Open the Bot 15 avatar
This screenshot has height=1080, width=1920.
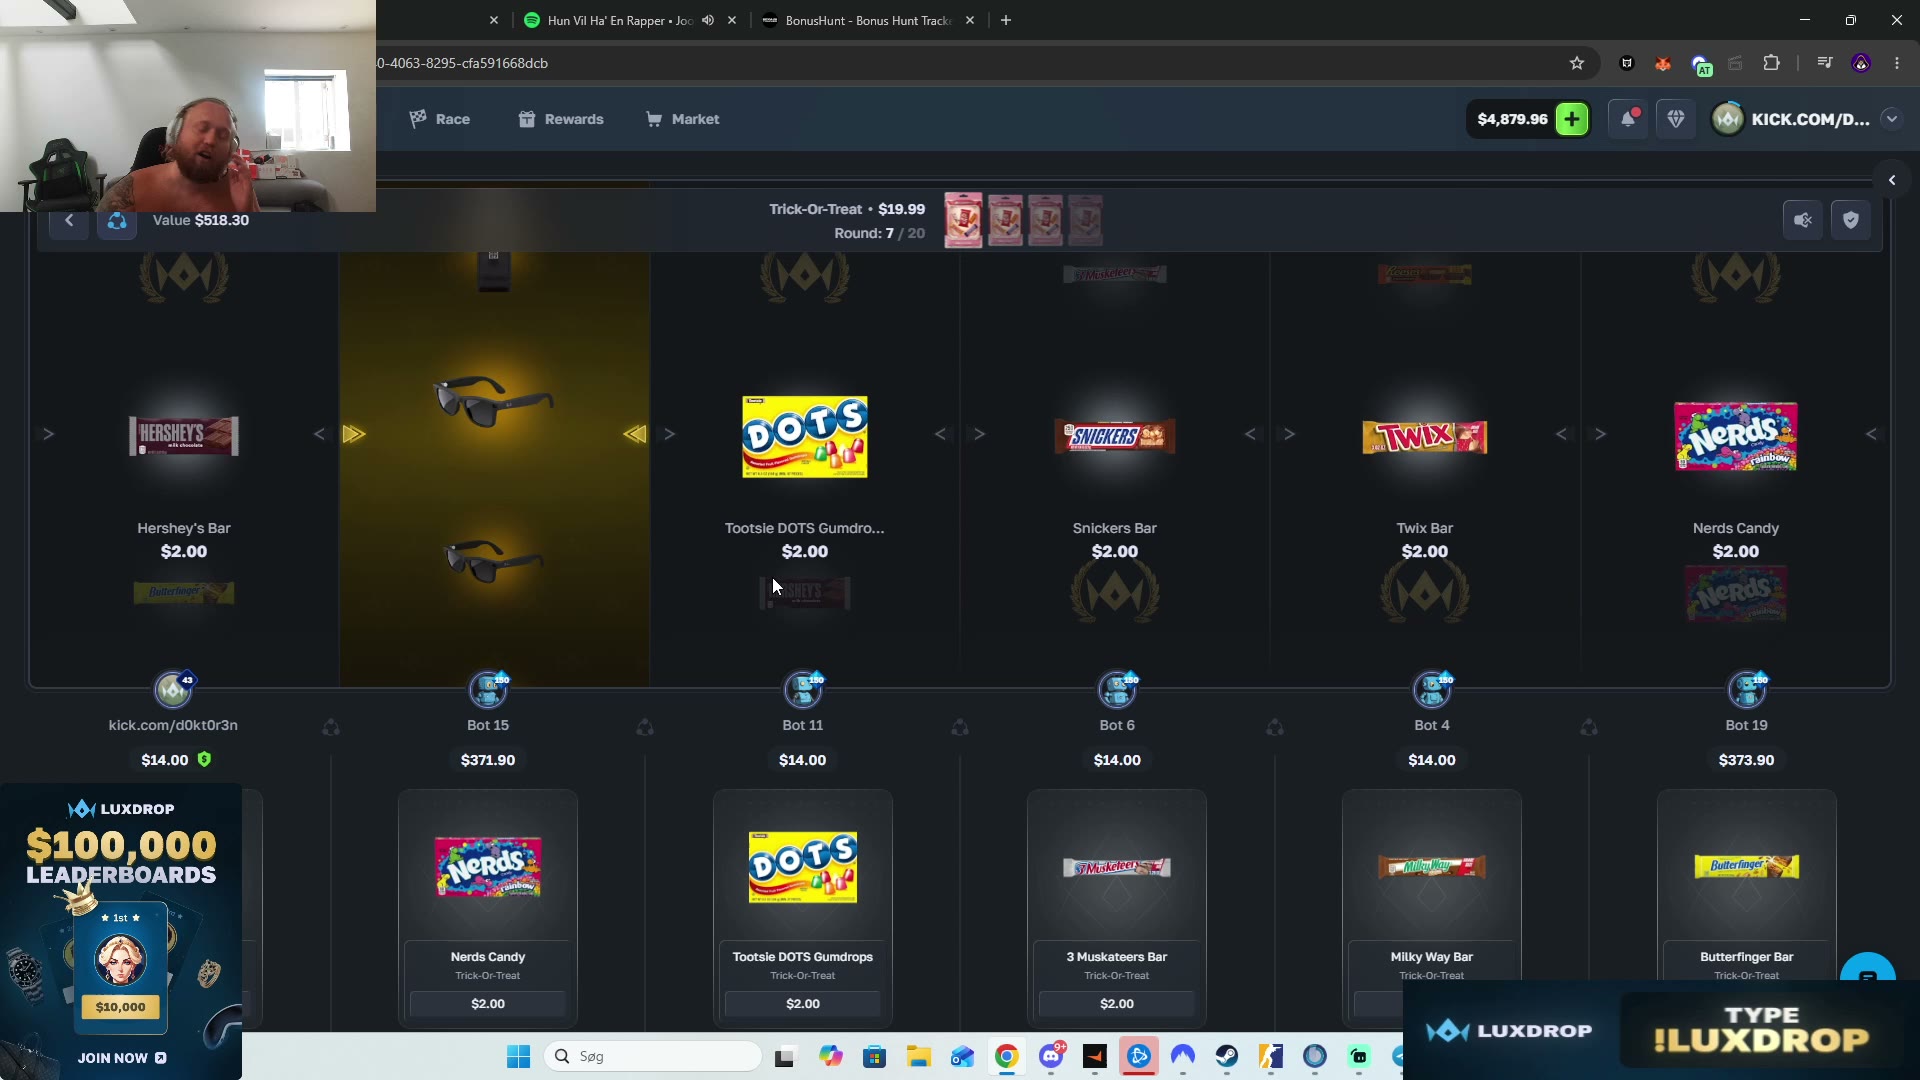(x=488, y=688)
